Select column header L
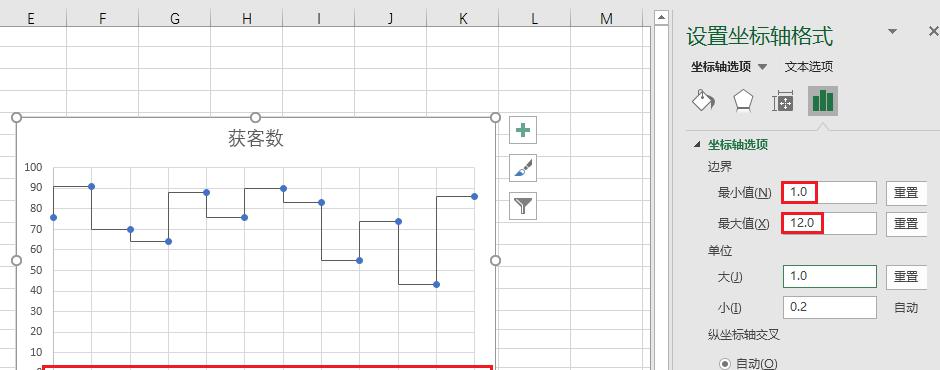The height and width of the screenshot is (370, 940). pos(534,19)
